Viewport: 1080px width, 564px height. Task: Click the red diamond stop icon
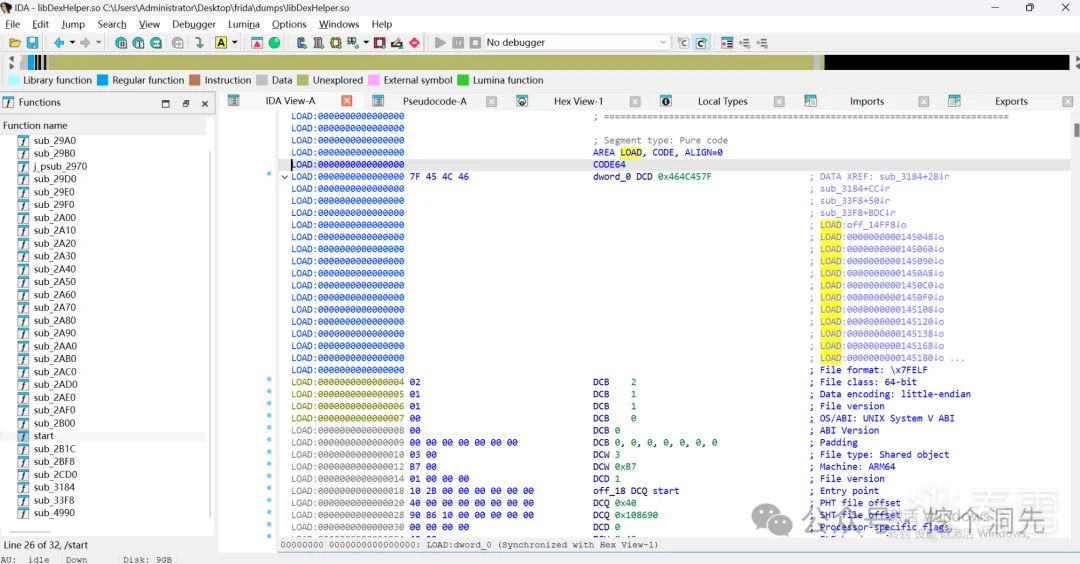point(414,43)
